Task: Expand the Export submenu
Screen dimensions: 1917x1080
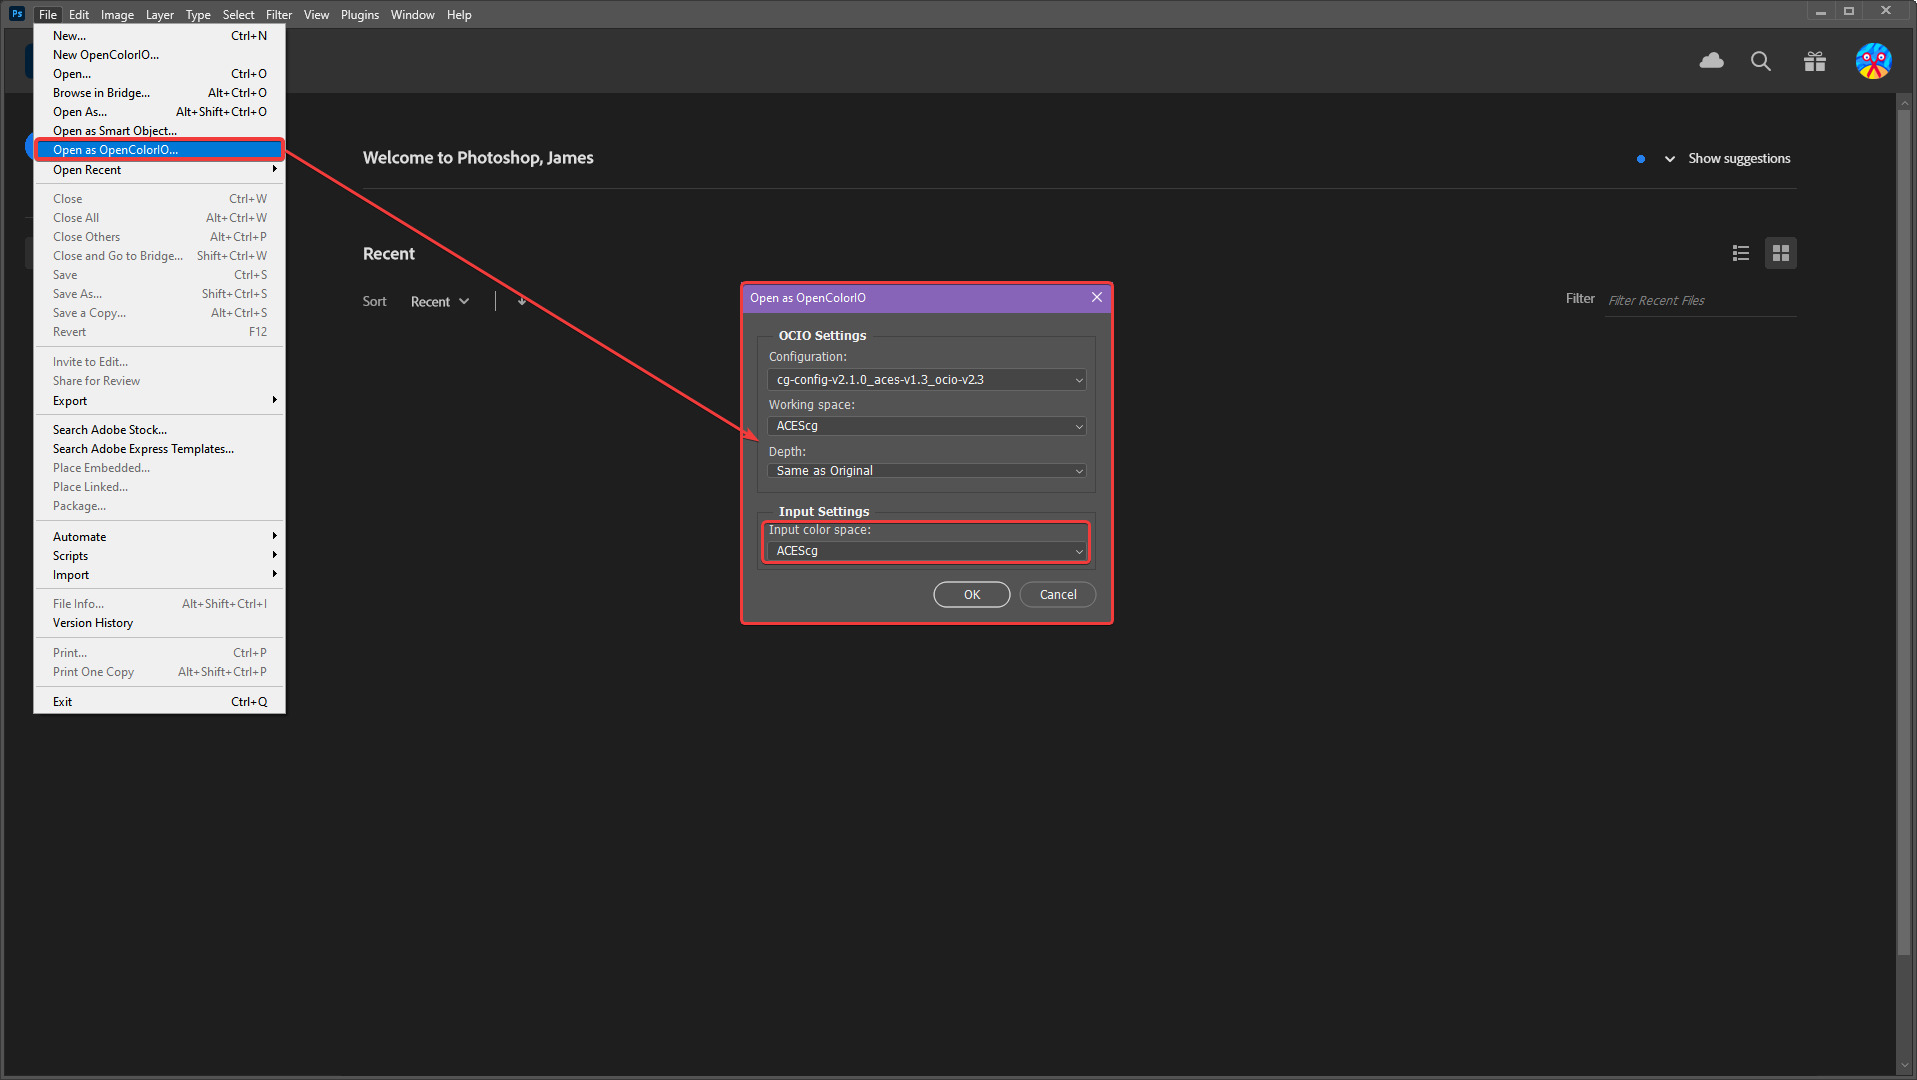Action: point(159,401)
